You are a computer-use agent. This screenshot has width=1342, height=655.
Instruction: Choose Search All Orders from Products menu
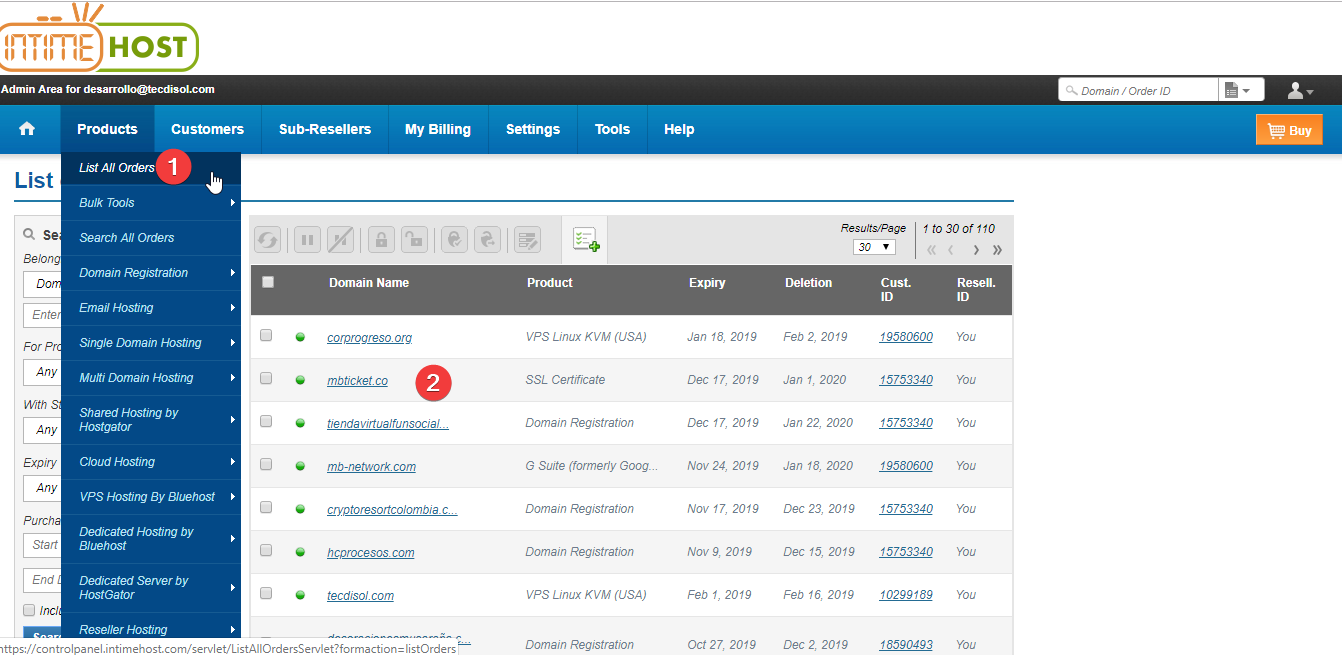[x=127, y=238]
